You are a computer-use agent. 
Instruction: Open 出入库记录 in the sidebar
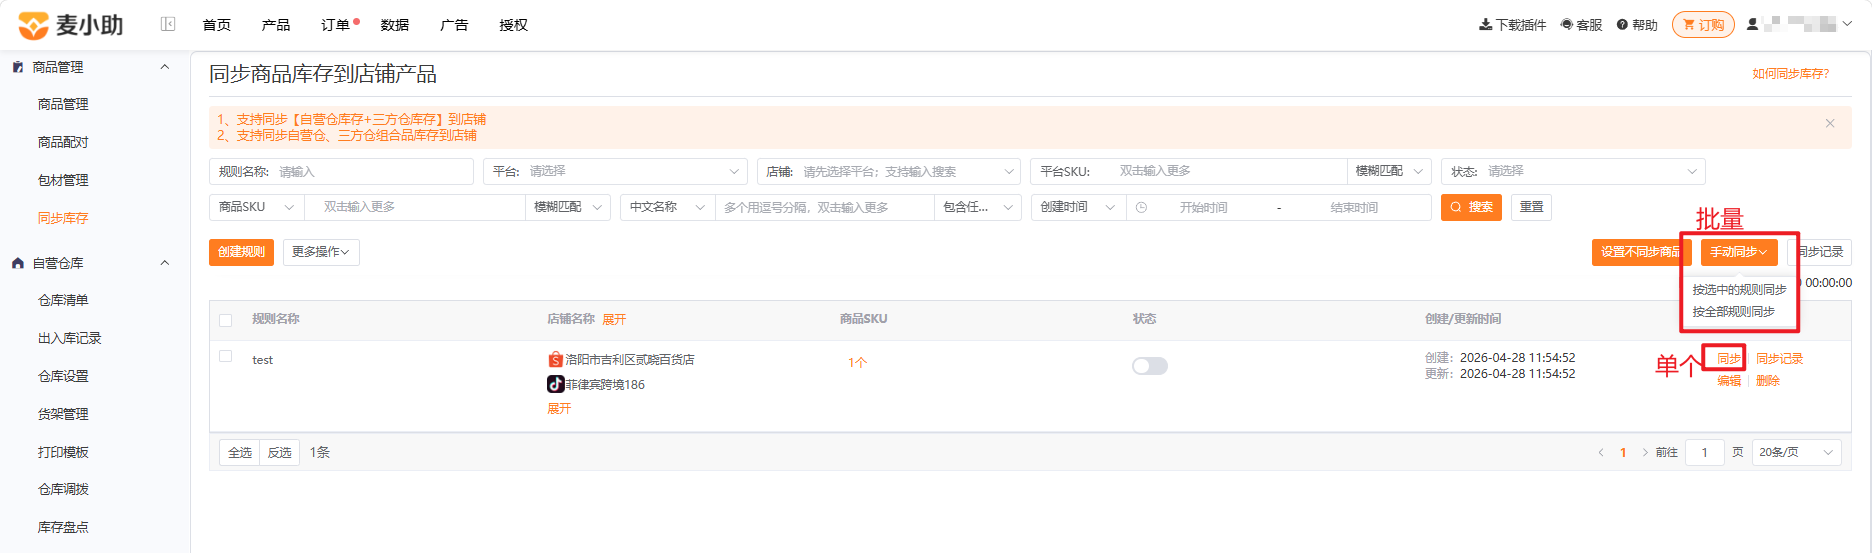[x=70, y=338]
